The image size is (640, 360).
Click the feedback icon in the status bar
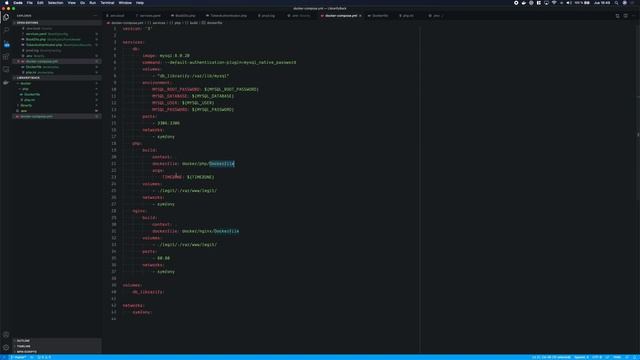(627, 357)
